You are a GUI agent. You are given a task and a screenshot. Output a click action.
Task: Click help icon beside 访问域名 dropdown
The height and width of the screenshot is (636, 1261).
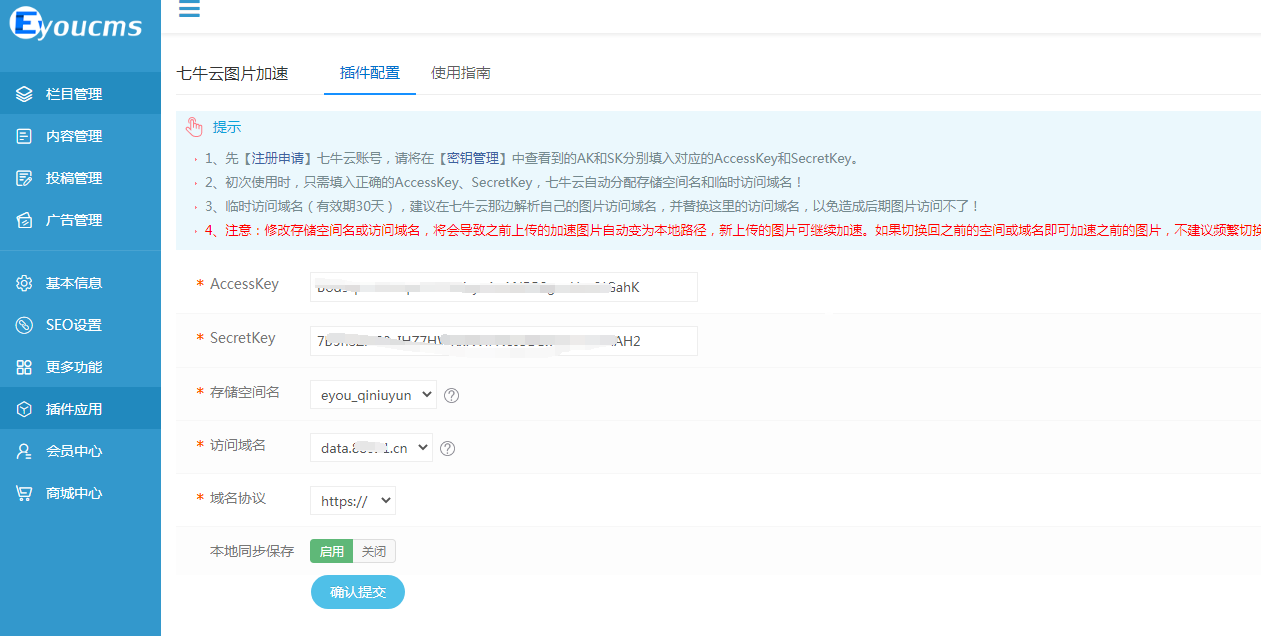click(x=447, y=448)
